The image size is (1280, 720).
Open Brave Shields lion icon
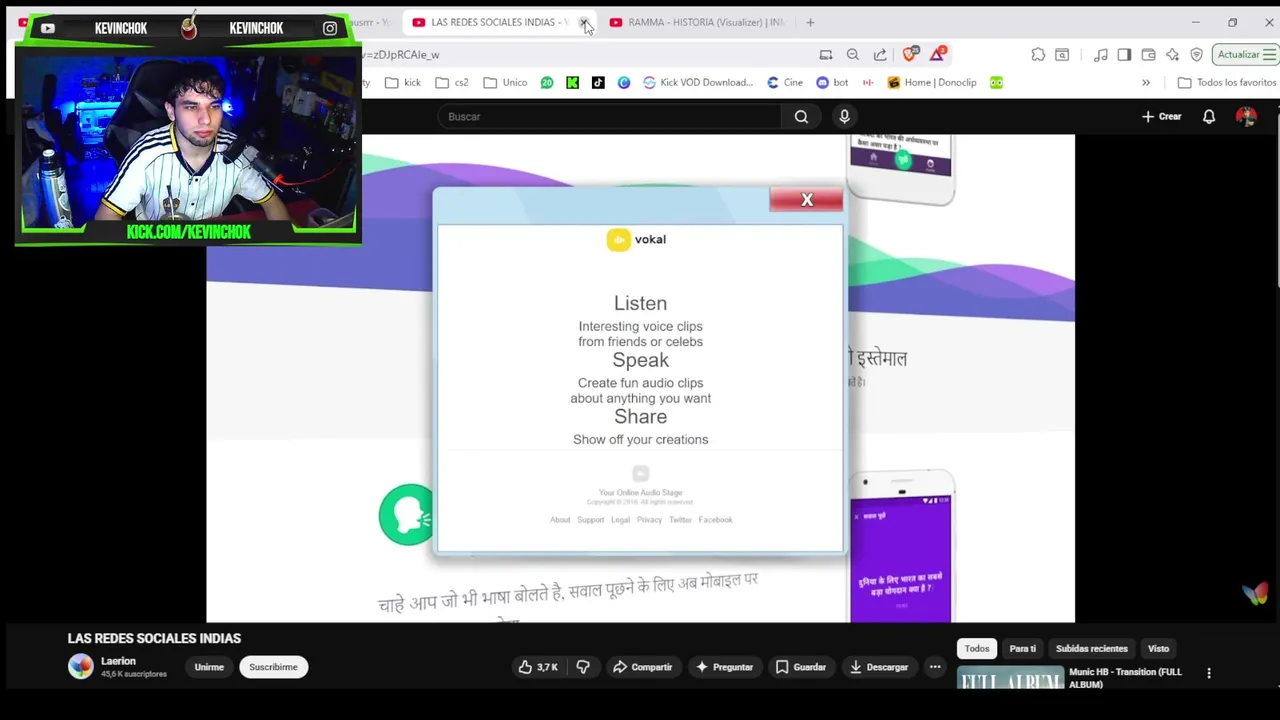[x=910, y=54]
